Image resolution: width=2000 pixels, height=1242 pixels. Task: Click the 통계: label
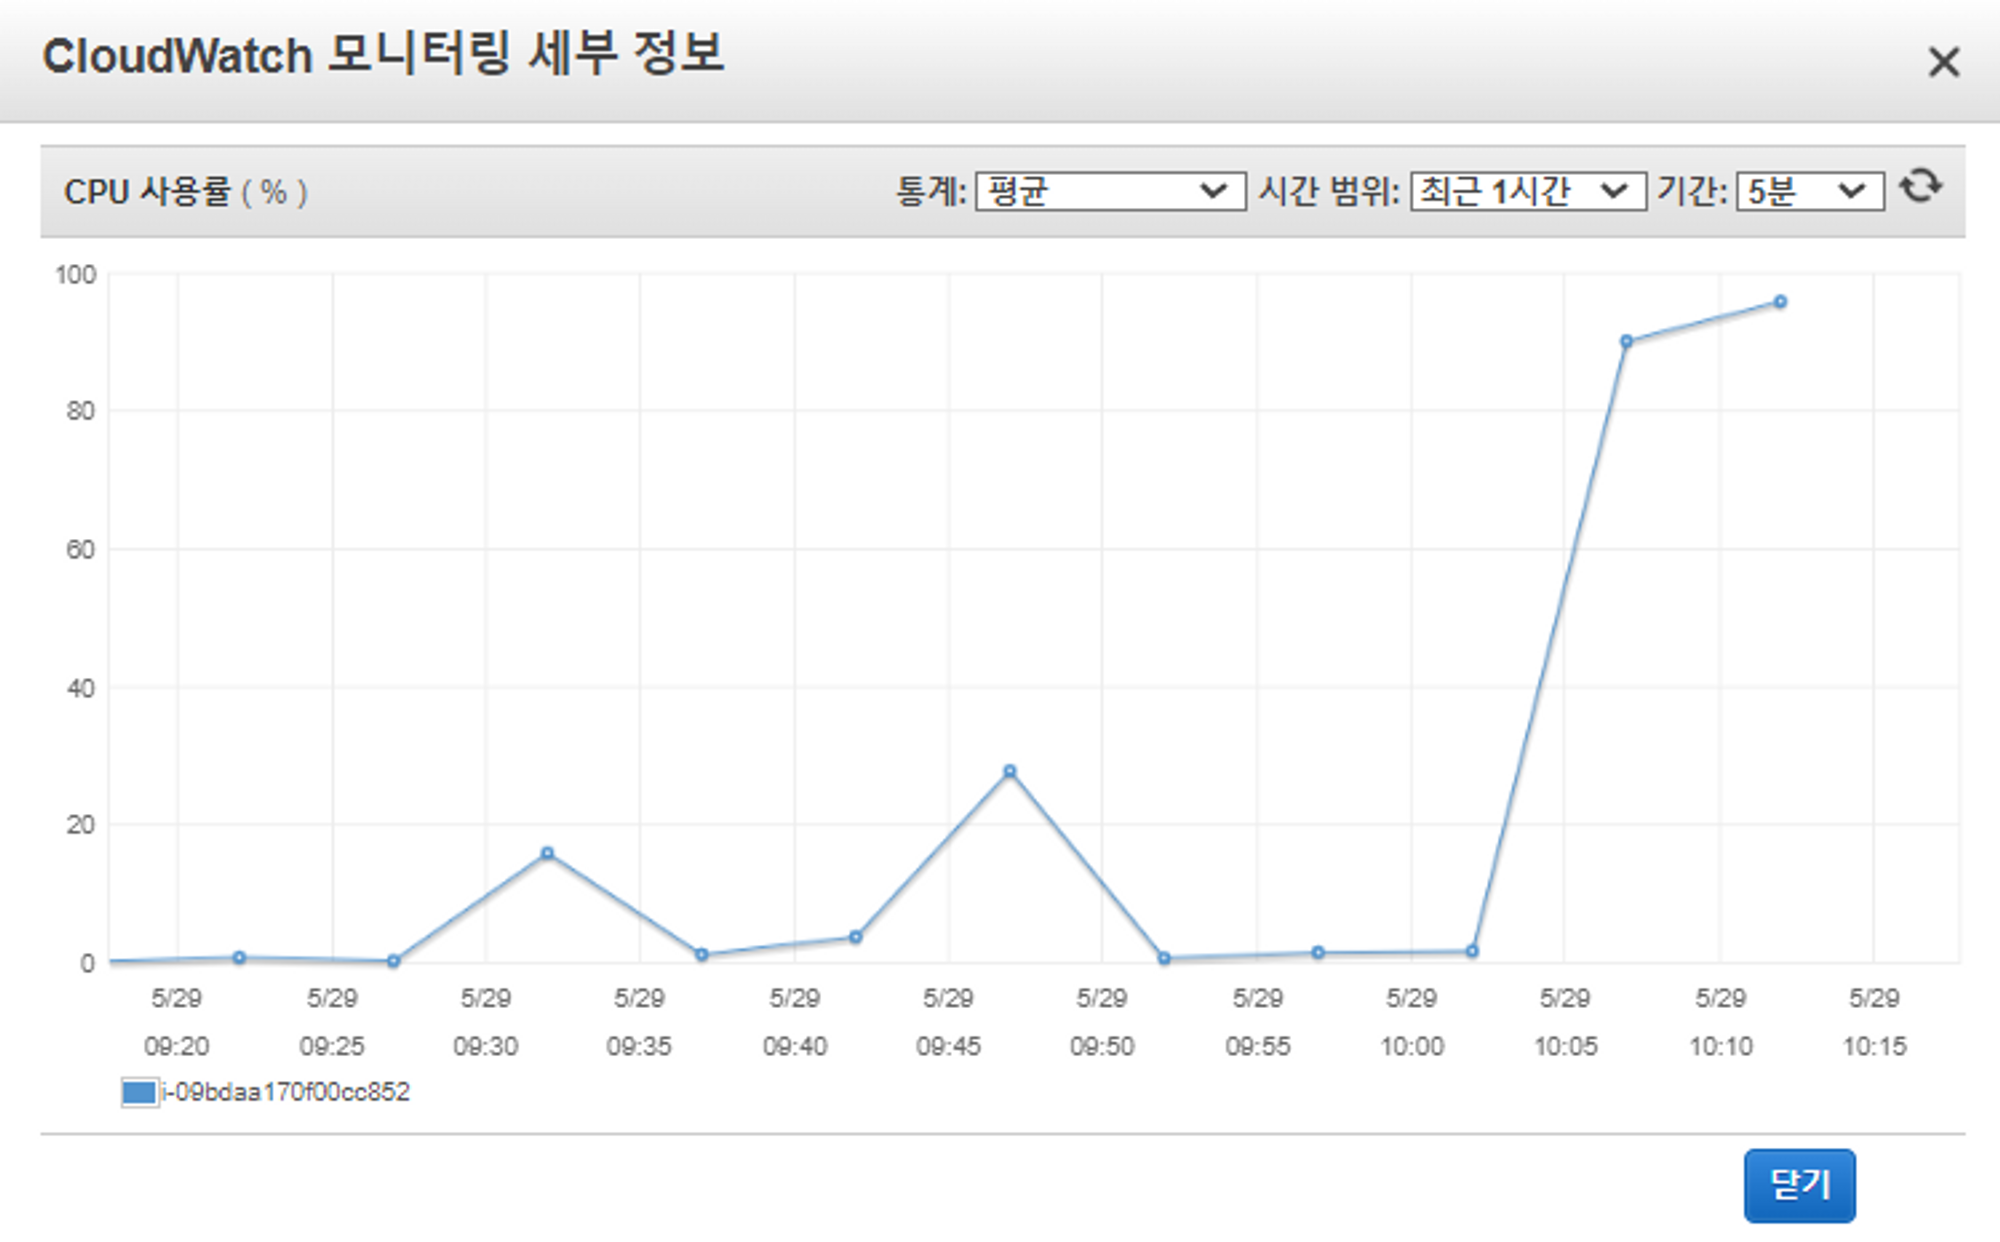(931, 191)
